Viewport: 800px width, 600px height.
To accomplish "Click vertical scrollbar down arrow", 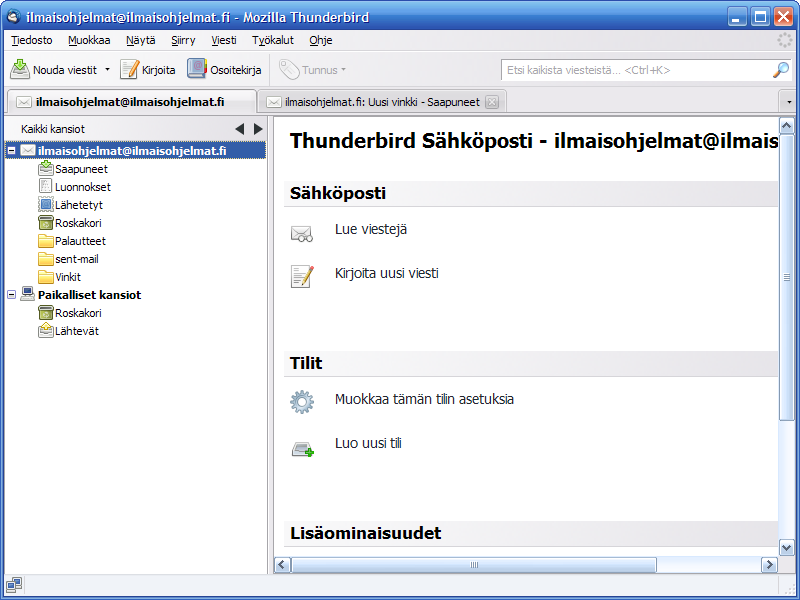I will click(x=786, y=547).
